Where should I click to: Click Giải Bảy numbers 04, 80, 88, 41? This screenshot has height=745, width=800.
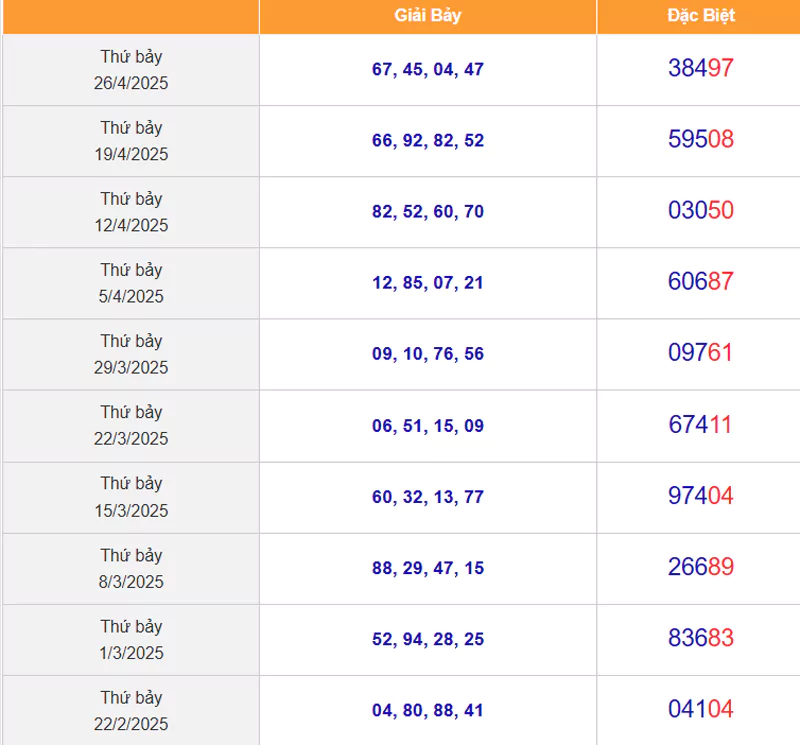pyautogui.click(x=428, y=710)
